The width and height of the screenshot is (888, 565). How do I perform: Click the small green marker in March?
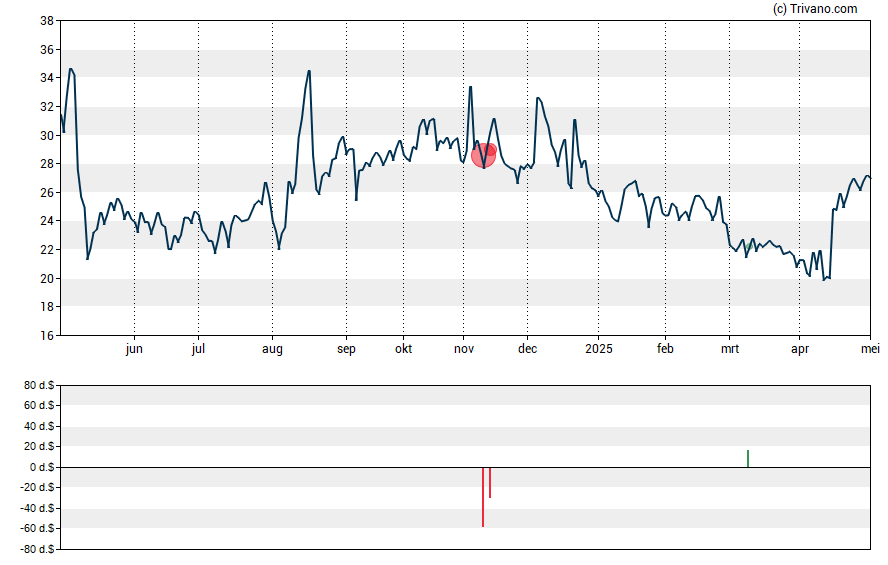pos(749,246)
